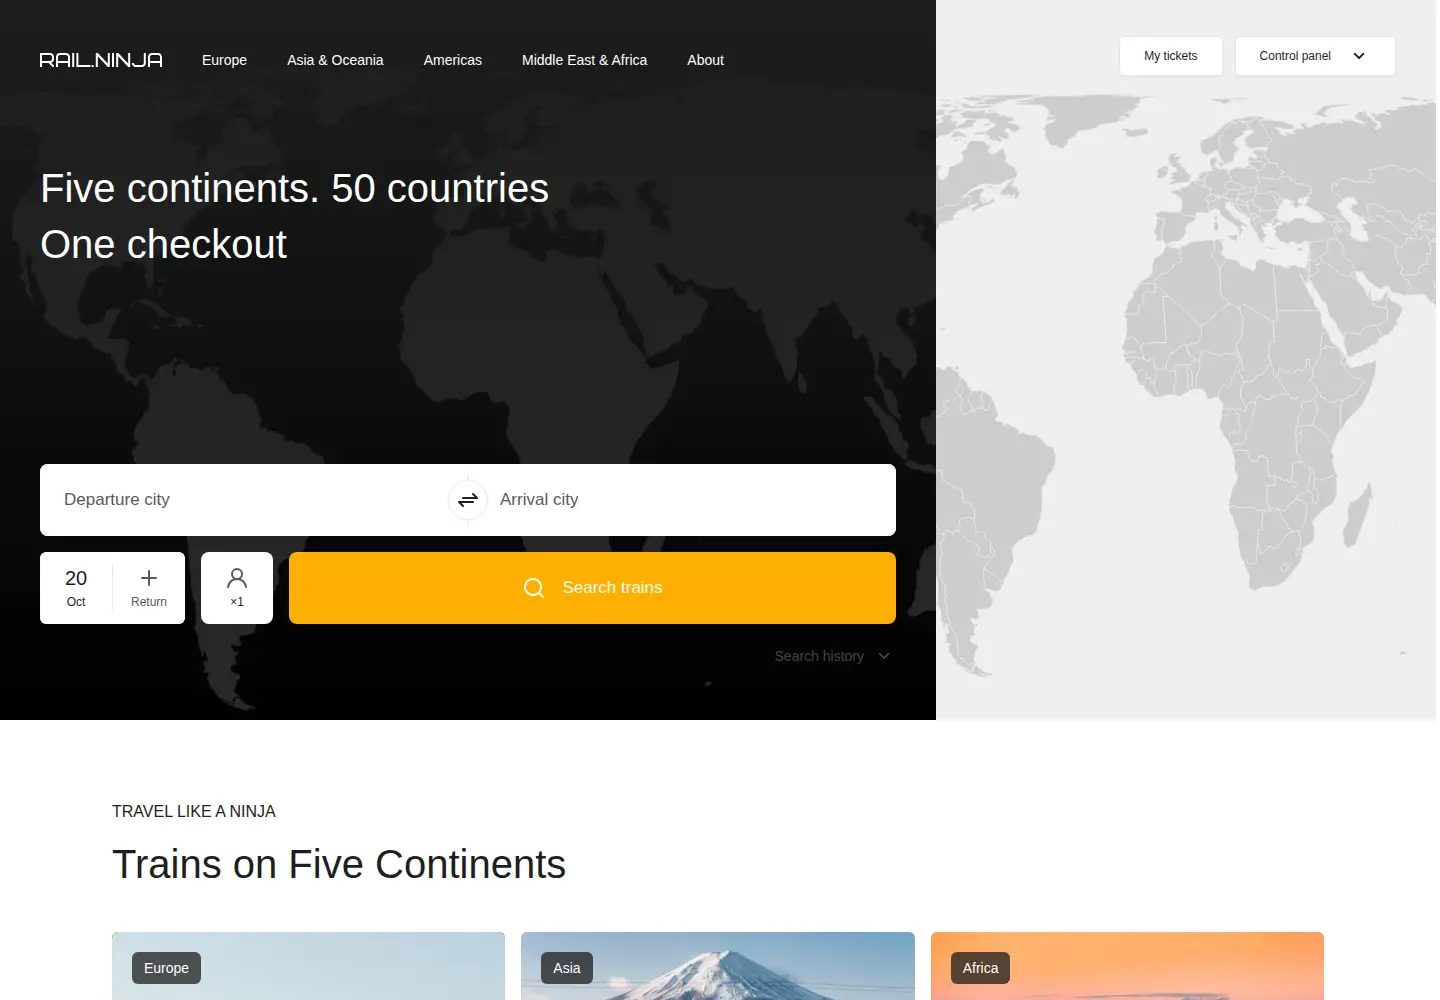This screenshot has width=1440, height=1000.
Task: Open the Europe menu
Action: click(224, 60)
